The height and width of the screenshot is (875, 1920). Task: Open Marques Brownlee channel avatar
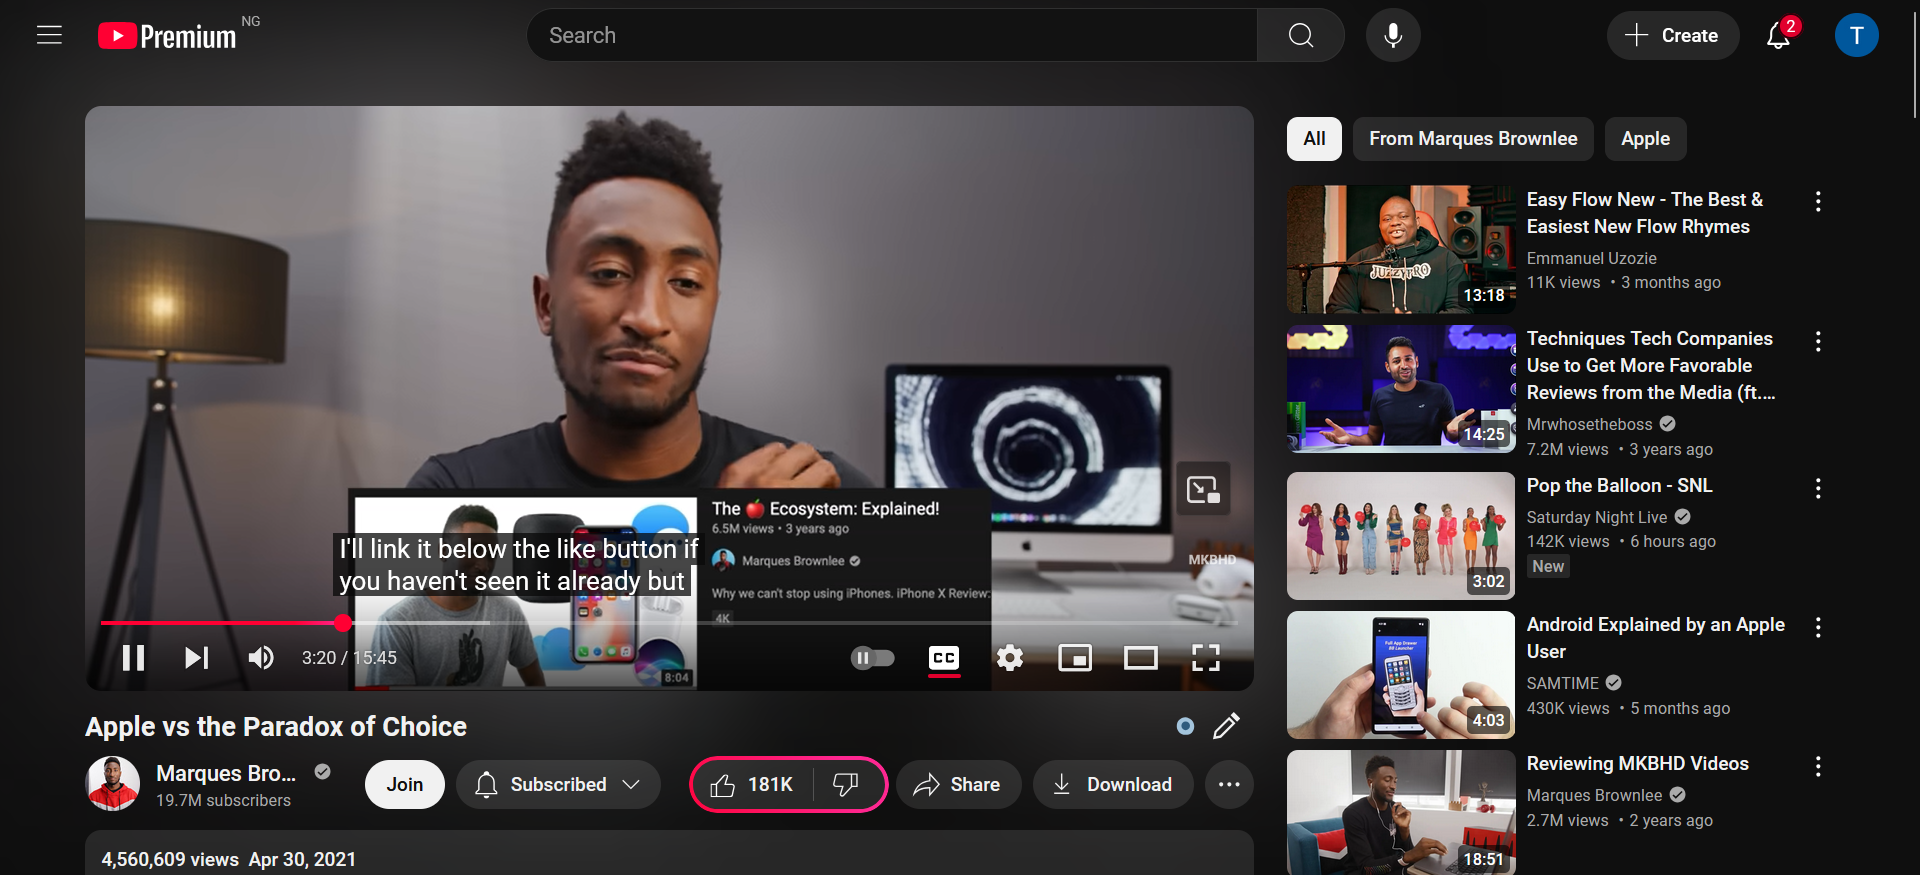113,784
